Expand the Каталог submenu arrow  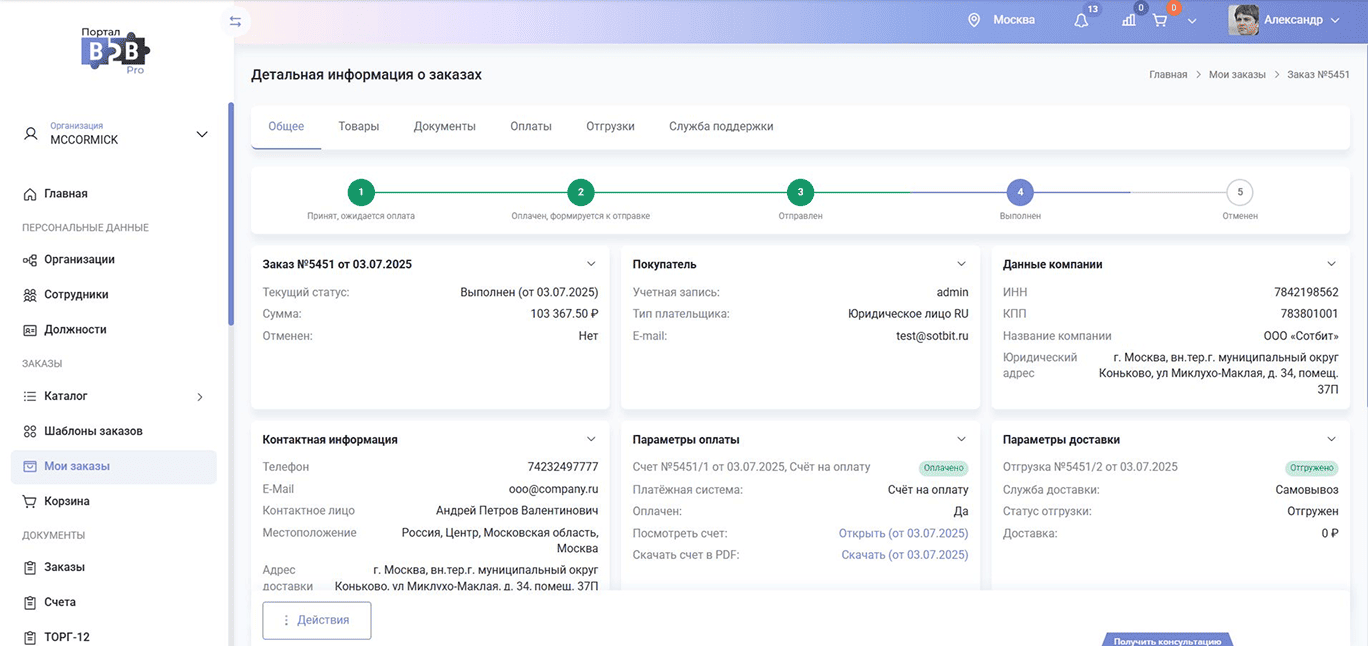point(199,397)
